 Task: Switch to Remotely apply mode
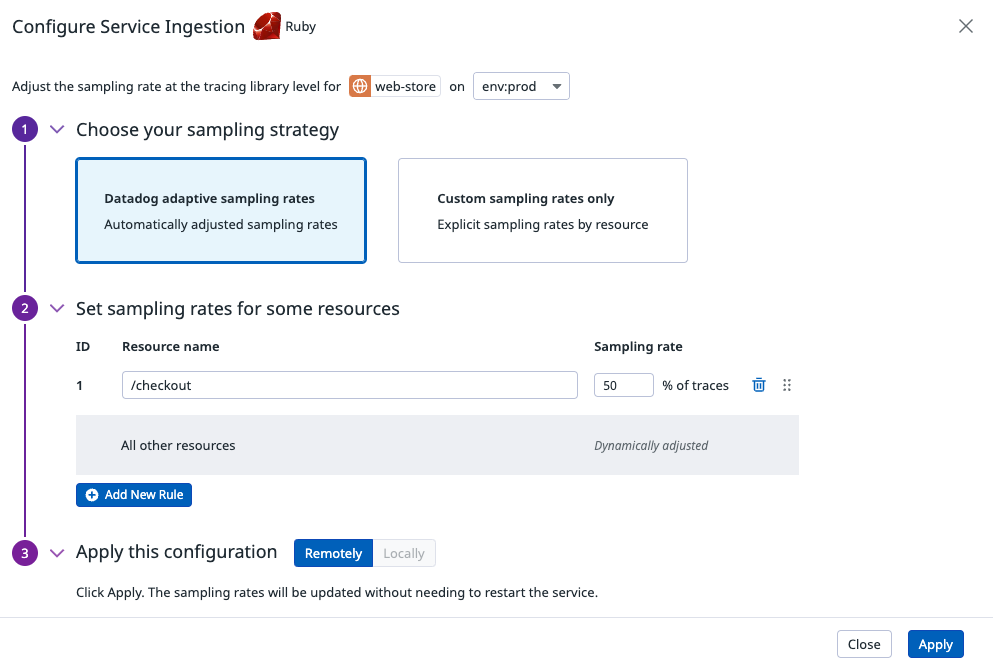pyautogui.click(x=333, y=553)
